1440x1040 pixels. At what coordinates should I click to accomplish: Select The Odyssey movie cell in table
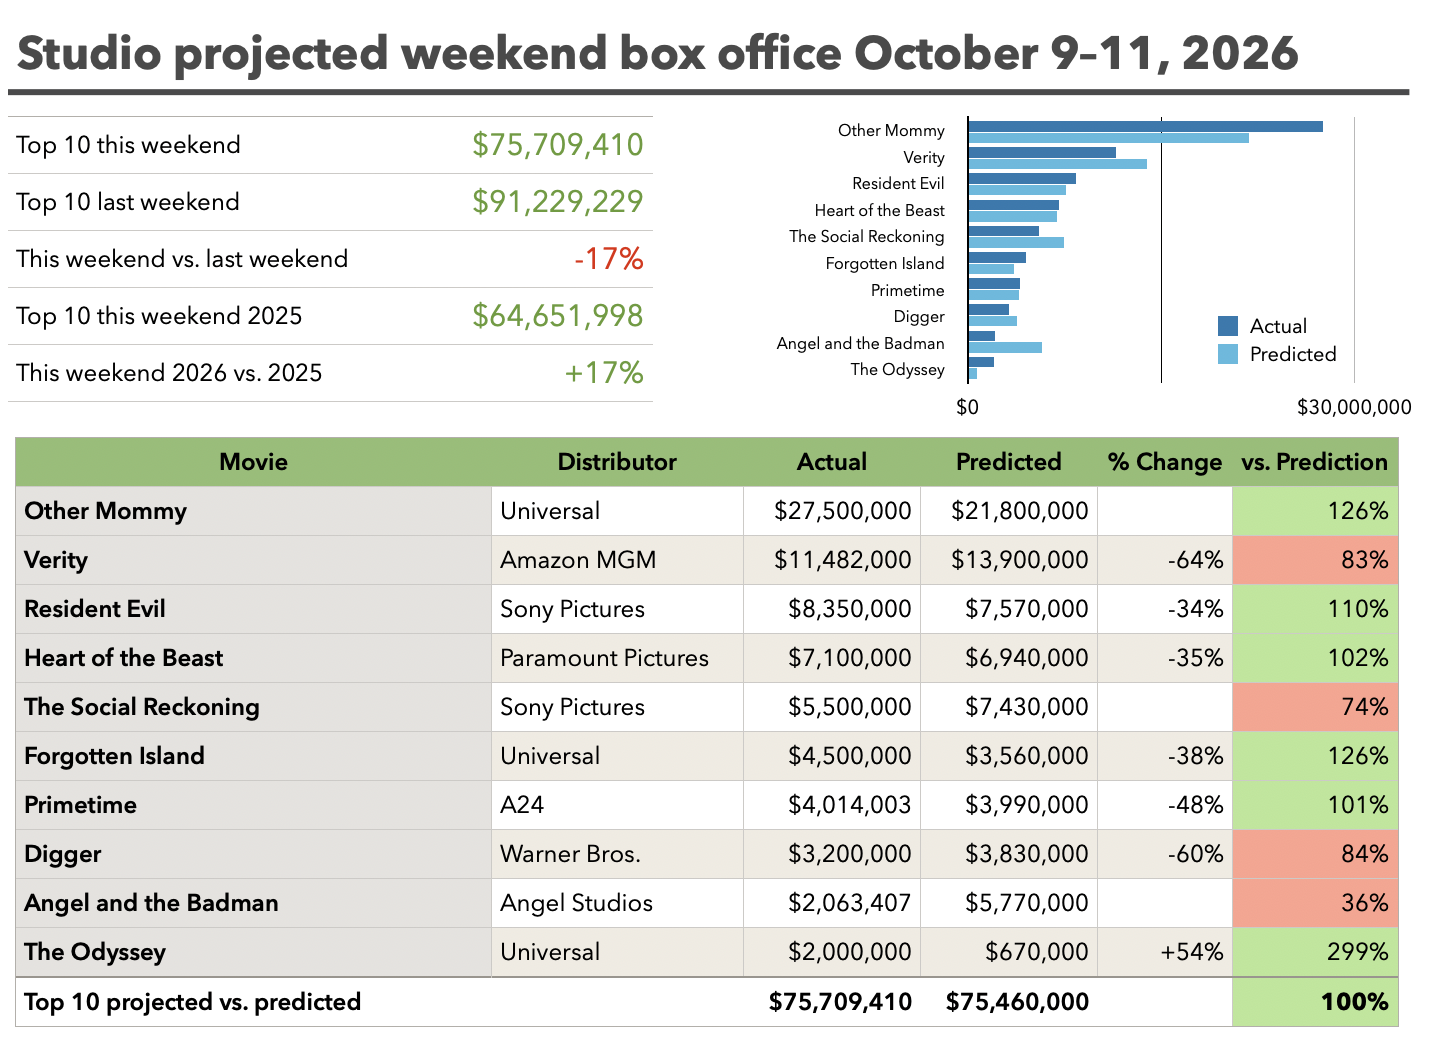coord(253,952)
